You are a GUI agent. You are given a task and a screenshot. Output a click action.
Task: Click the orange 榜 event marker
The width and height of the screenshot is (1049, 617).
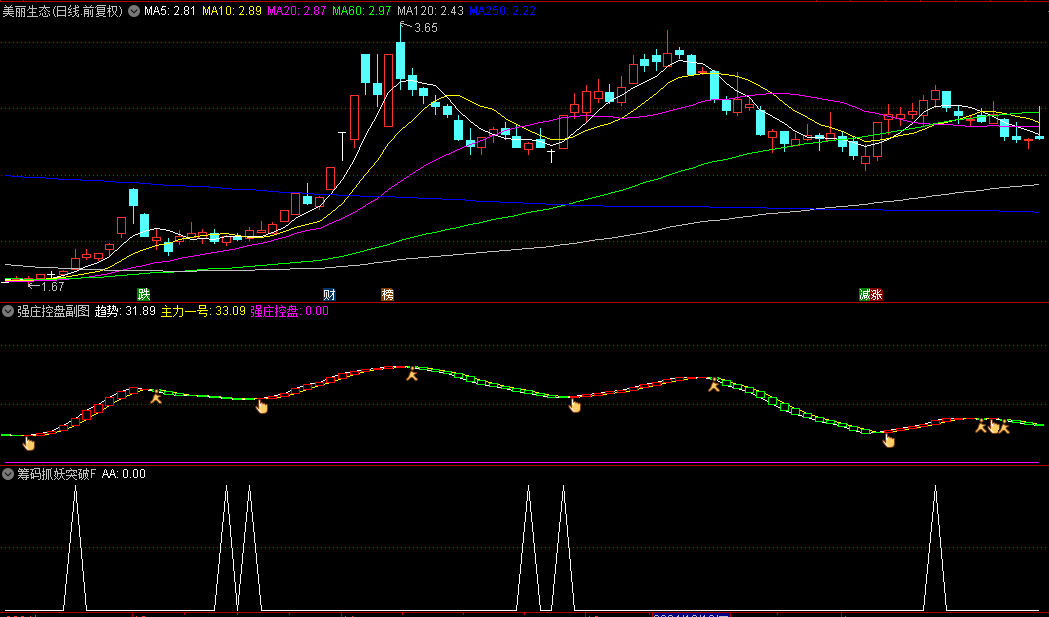(387, 294)
